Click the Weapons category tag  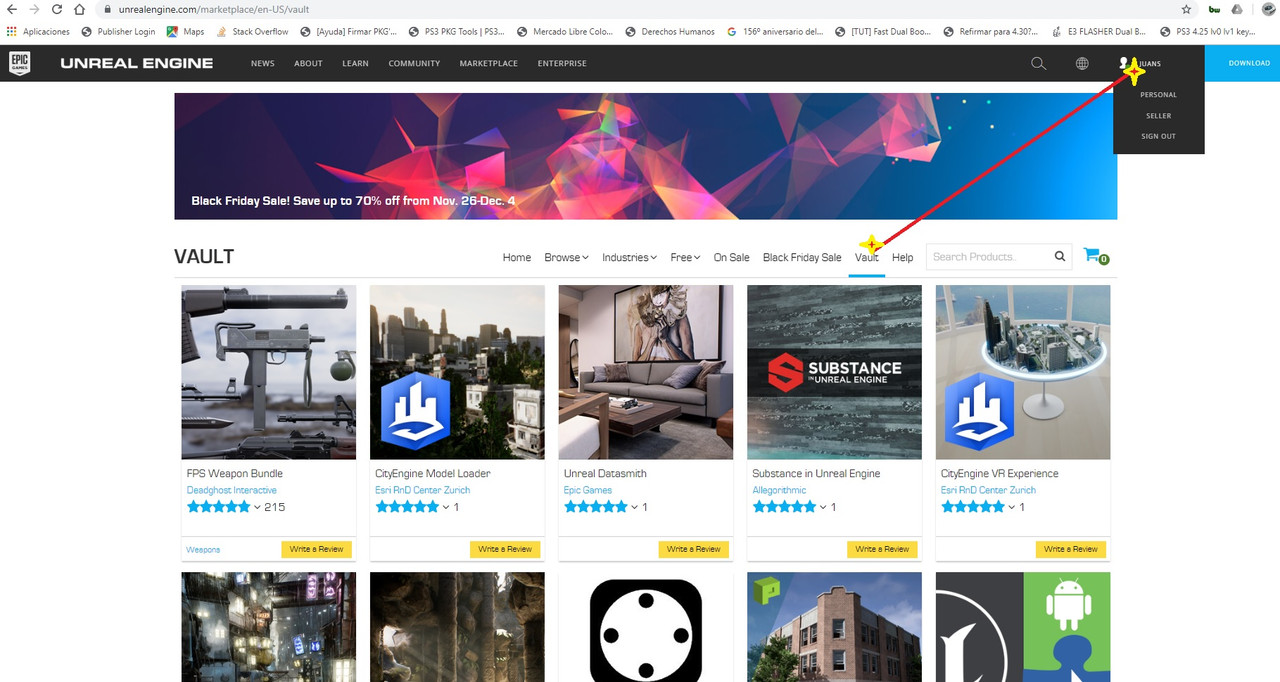(x=203, y=550)
